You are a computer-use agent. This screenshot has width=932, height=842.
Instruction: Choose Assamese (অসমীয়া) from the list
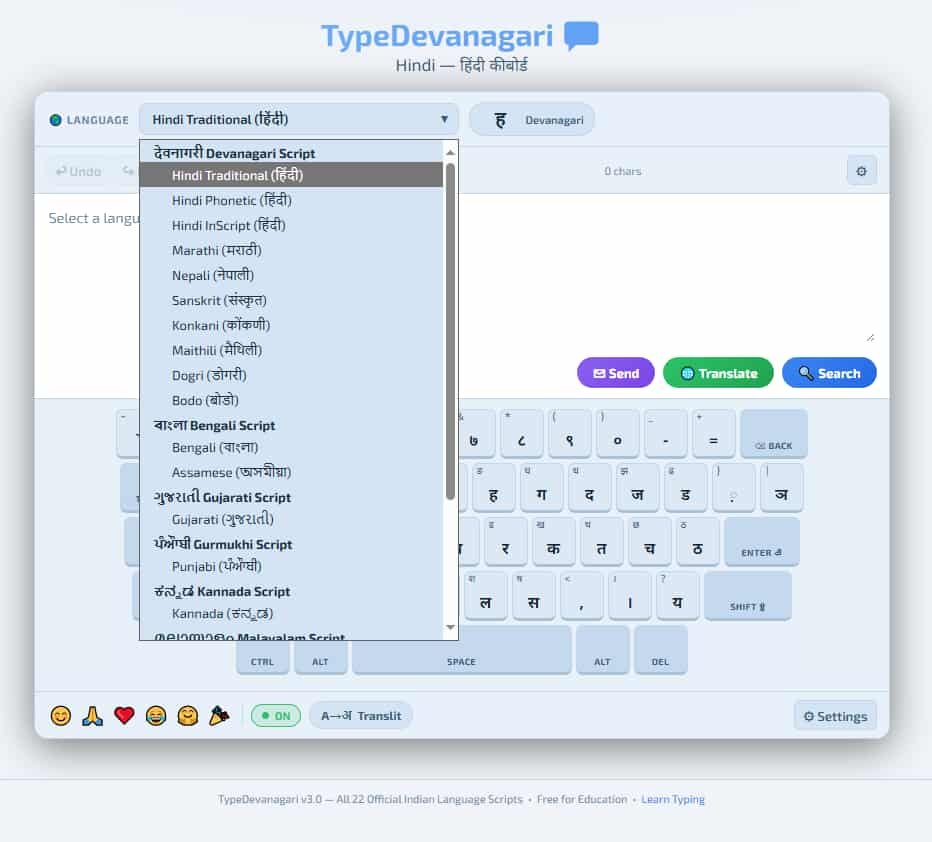291,472
